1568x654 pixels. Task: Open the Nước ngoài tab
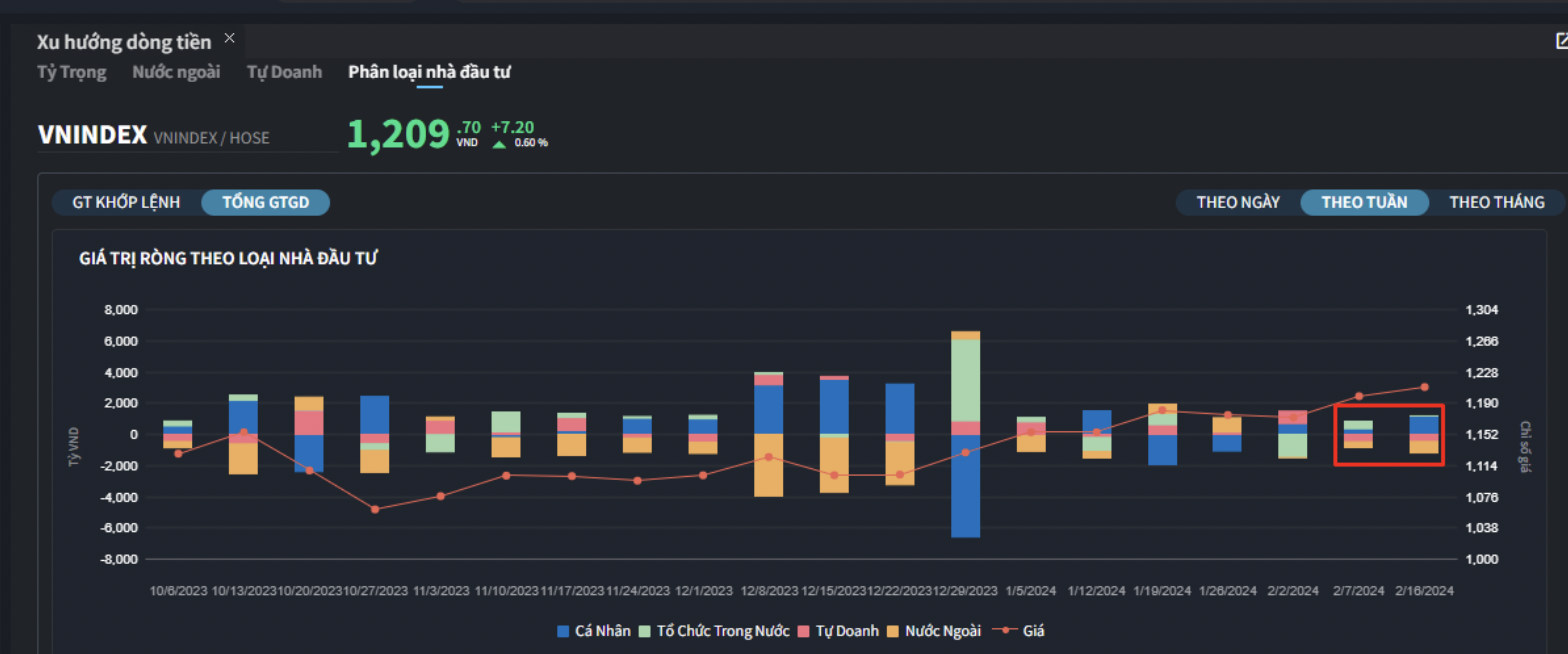(176, 72)
